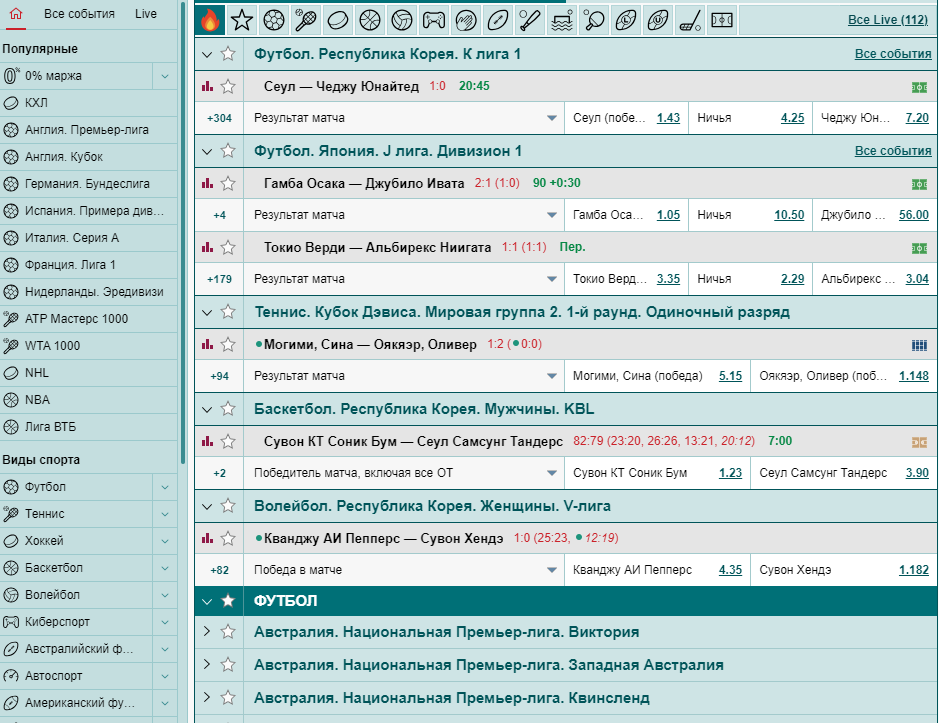The image size is (939, 723).
Task: Open Все события link for J лига
Action: click(893, 151)
